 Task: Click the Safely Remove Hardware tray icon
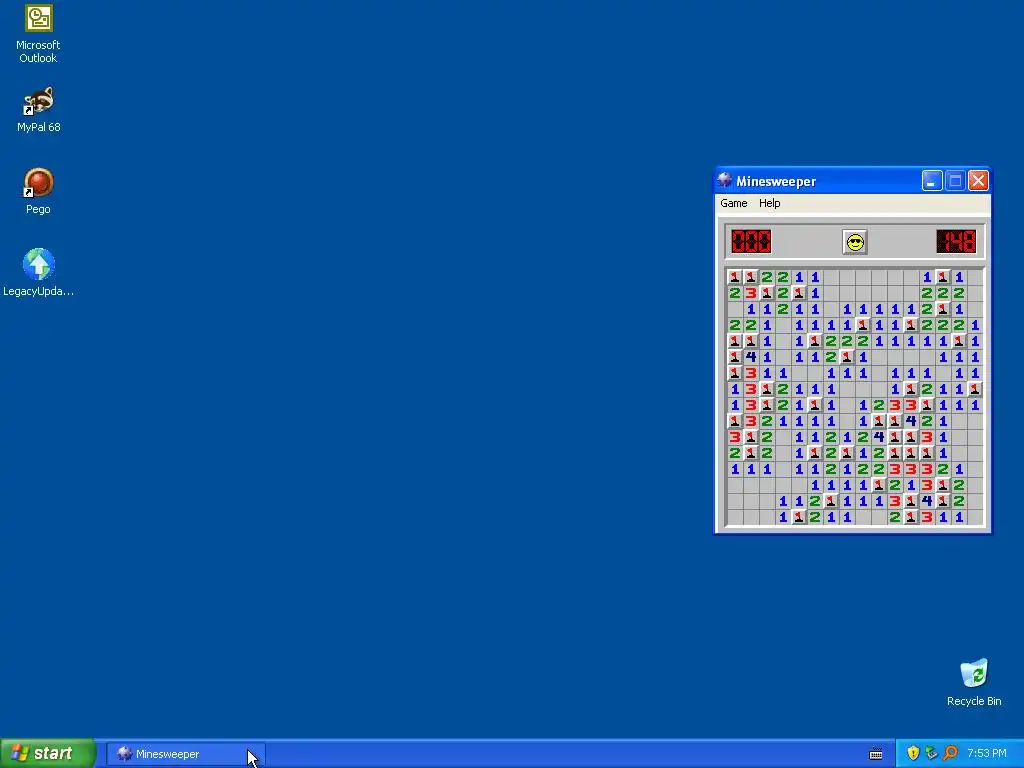[x=931, y=753]
